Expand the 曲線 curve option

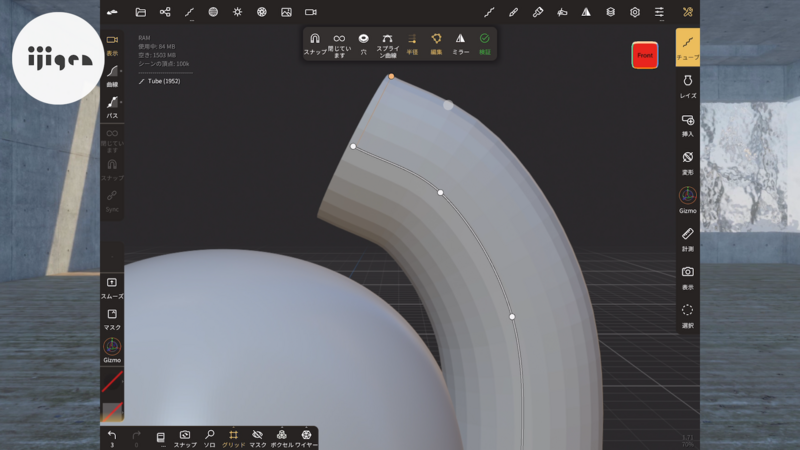click(x=112, y=76)
